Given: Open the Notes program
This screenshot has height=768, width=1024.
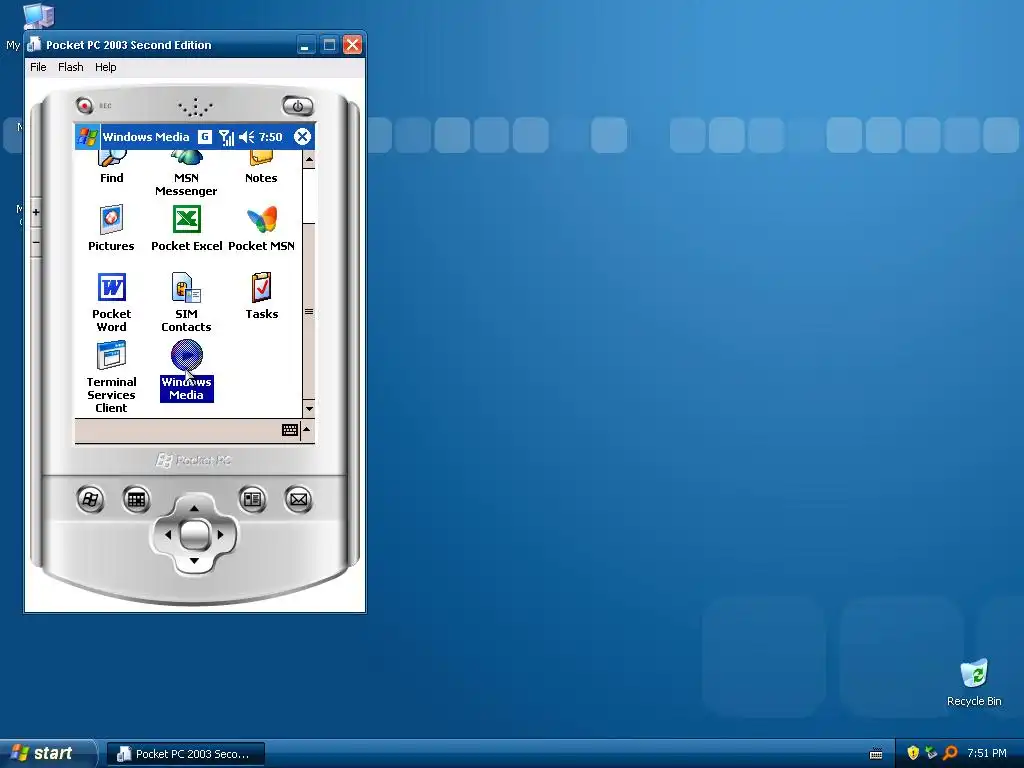Looking at the screenshot, I should coord(261,166).
